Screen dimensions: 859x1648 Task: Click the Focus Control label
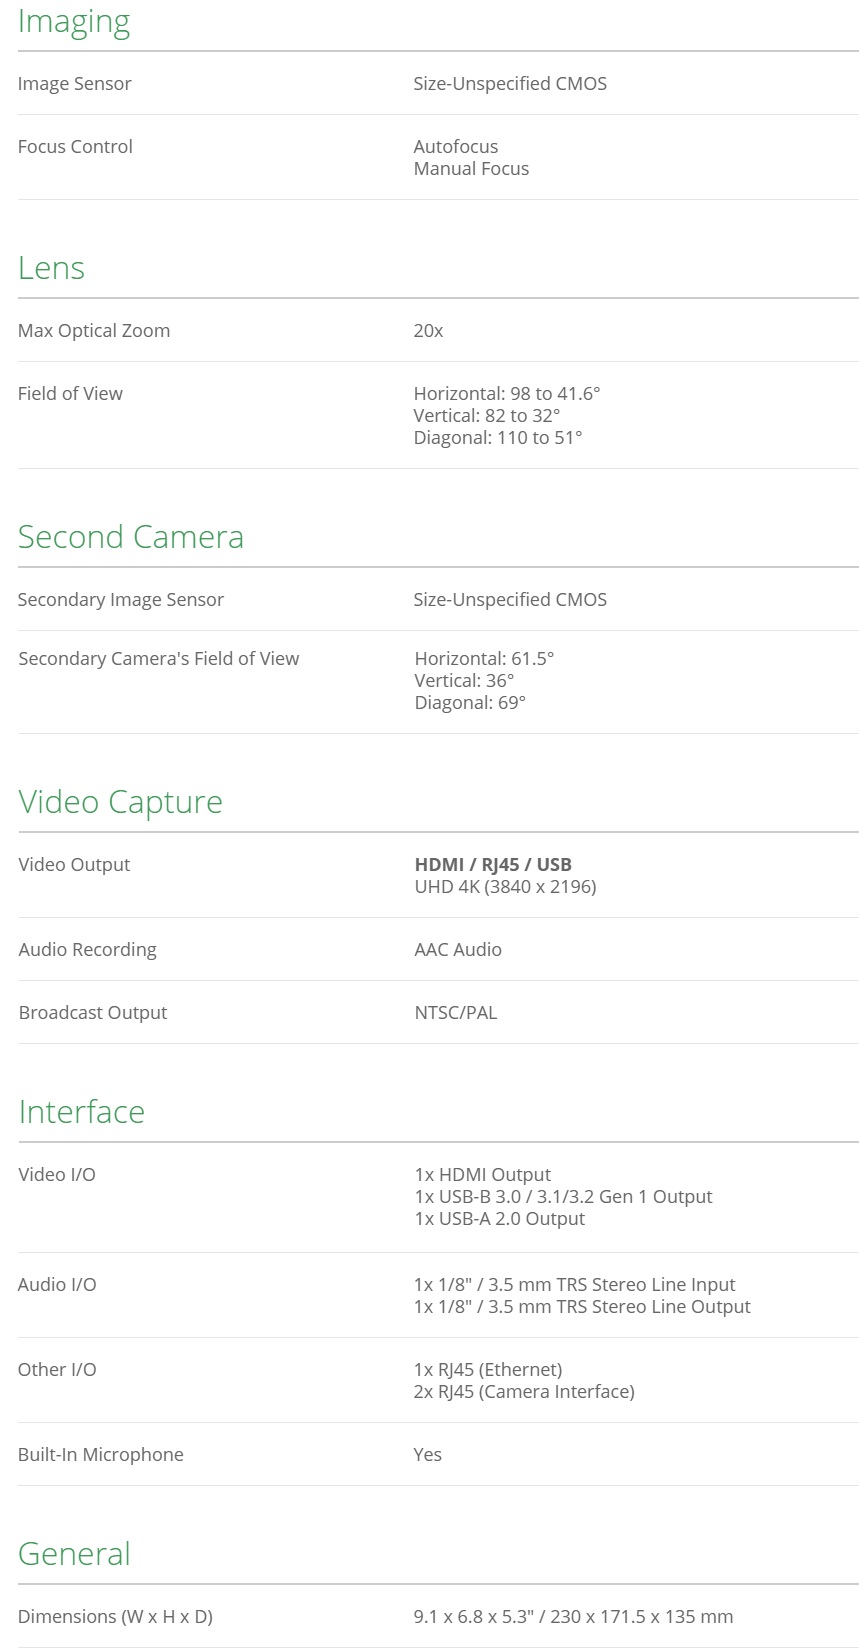pyautogui.click(x=75, y=147)
